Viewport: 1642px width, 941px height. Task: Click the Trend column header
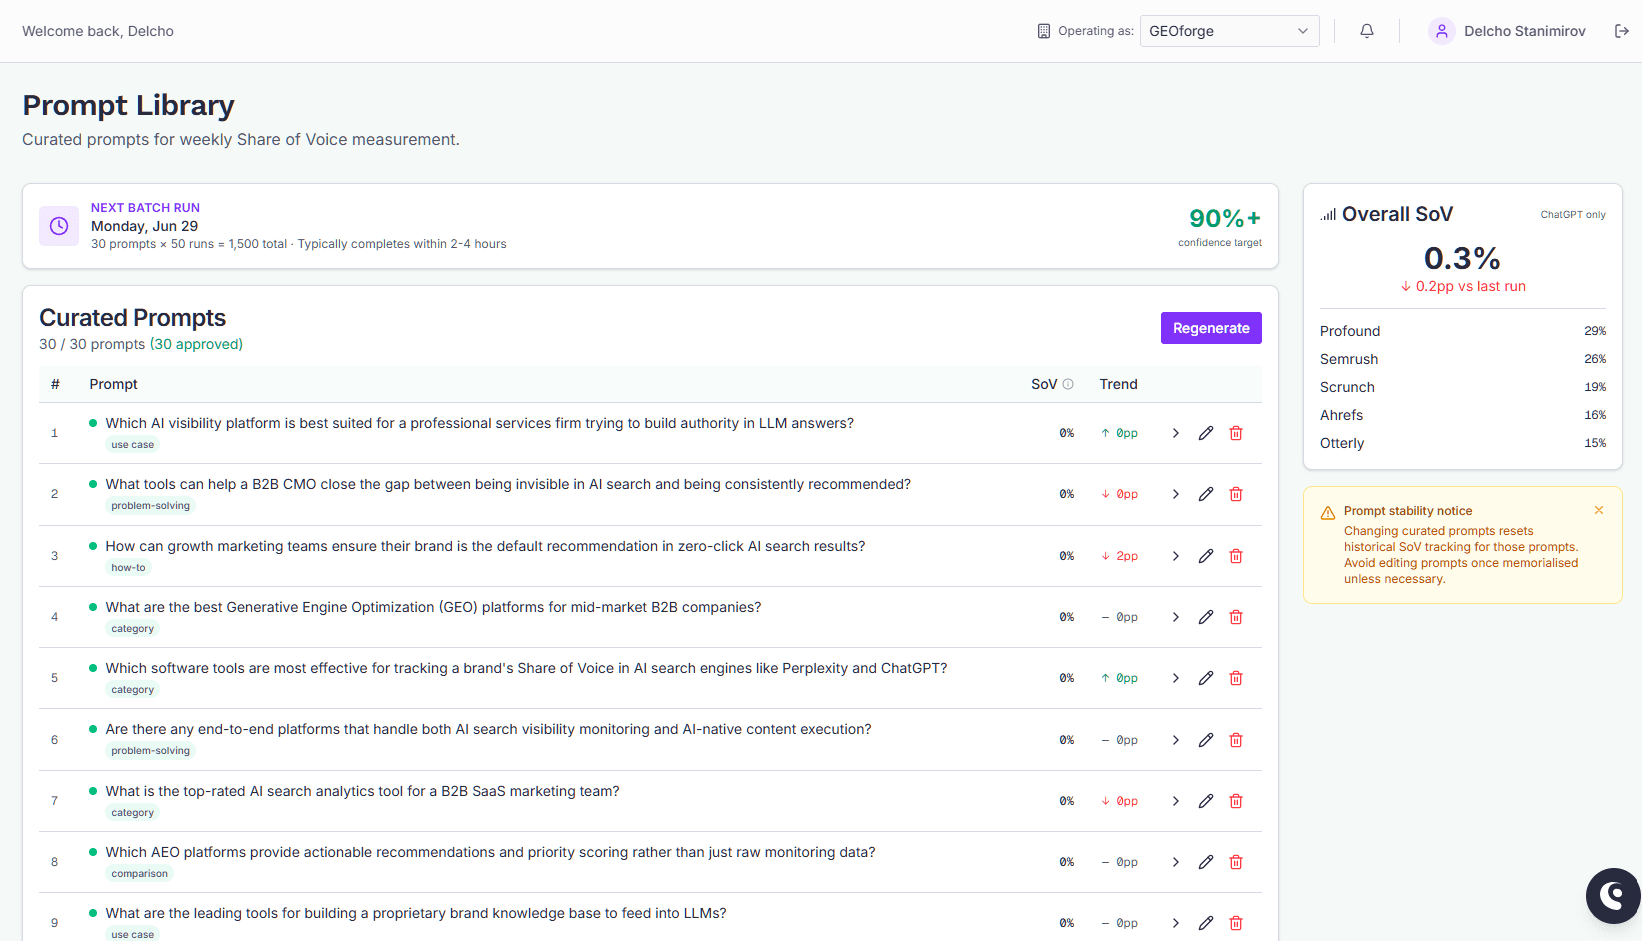point(1119,384)
